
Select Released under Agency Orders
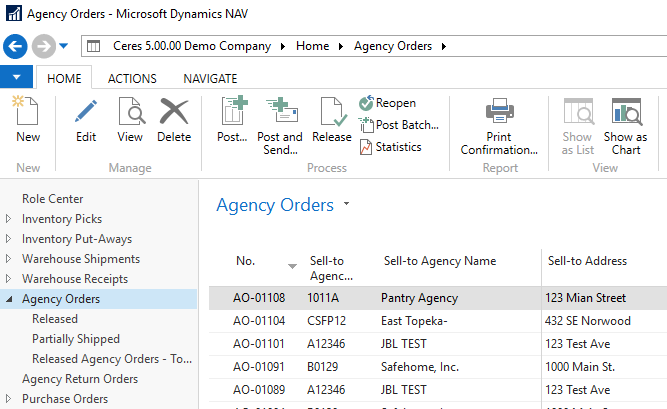pos(55,319)
